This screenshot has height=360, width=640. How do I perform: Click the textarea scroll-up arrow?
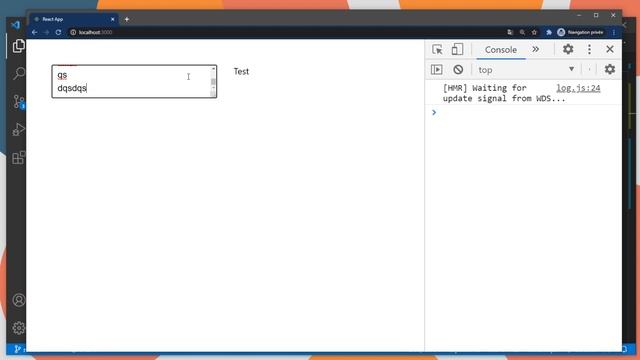click(213, 69)
